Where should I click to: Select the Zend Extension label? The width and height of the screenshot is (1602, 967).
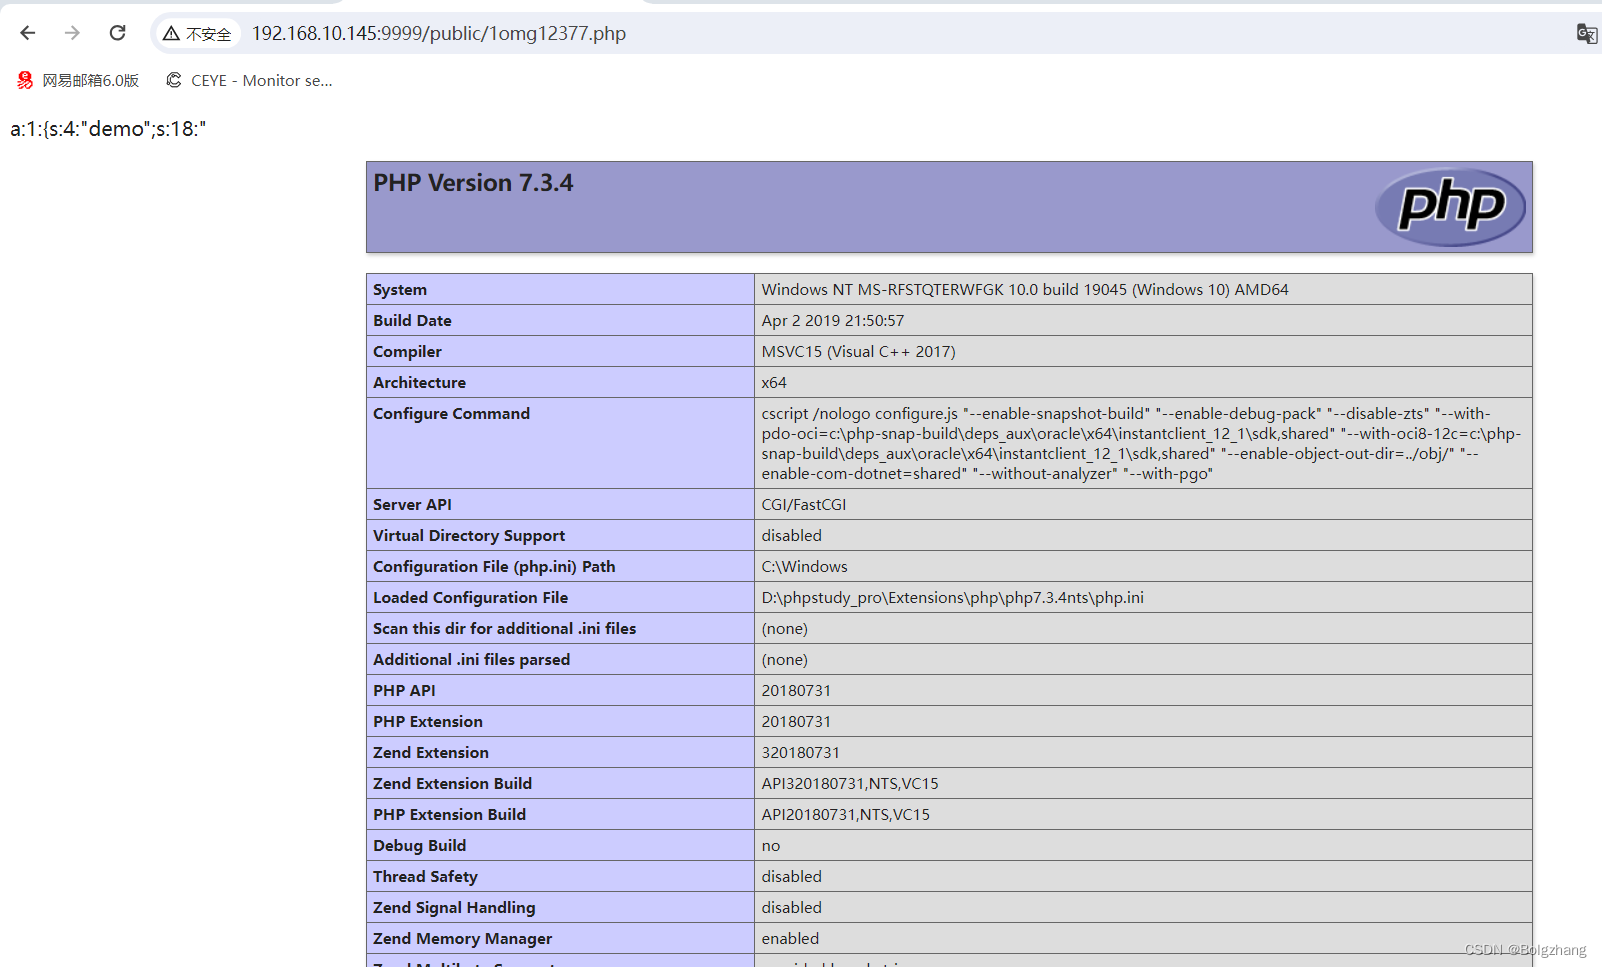pos(430,753)
